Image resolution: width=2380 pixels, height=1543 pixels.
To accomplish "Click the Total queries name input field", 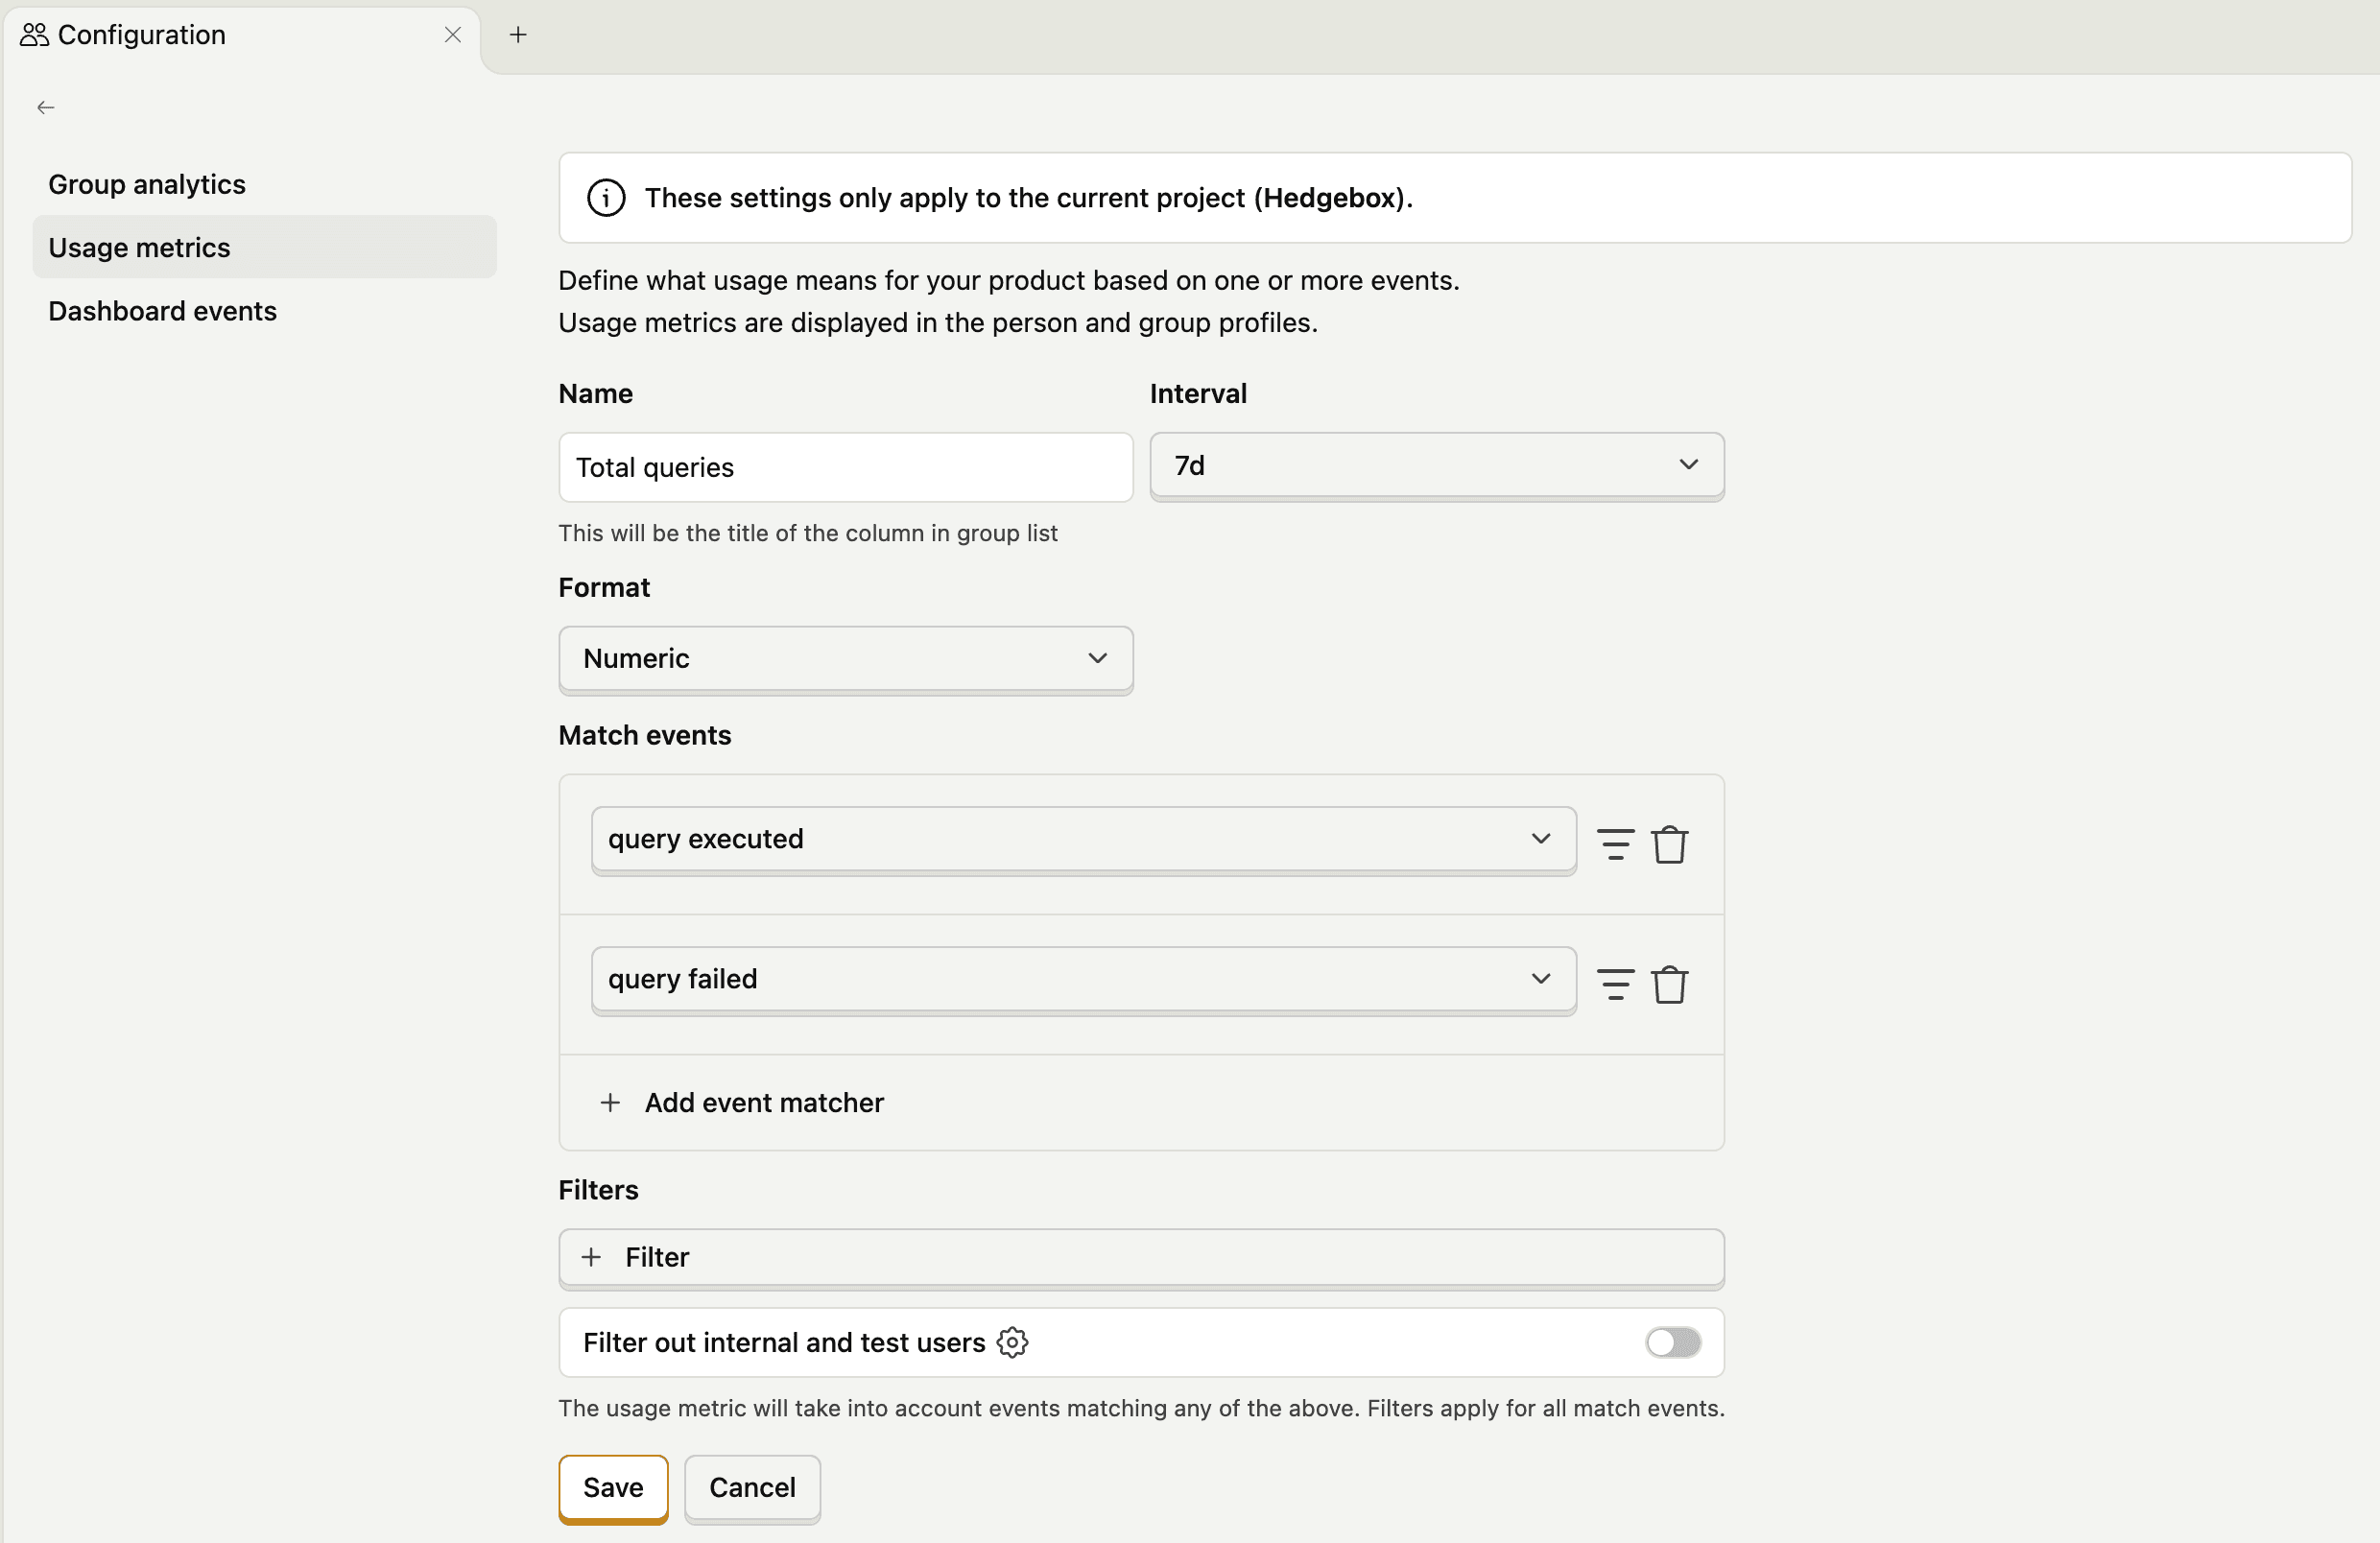I will click(x=845, y=467).
